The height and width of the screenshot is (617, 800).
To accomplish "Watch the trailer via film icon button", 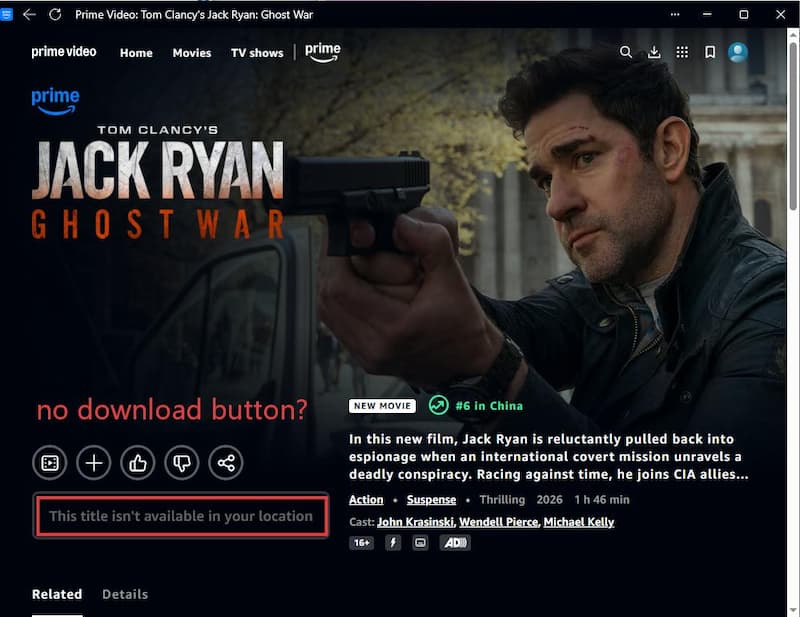I will (49, 463).
